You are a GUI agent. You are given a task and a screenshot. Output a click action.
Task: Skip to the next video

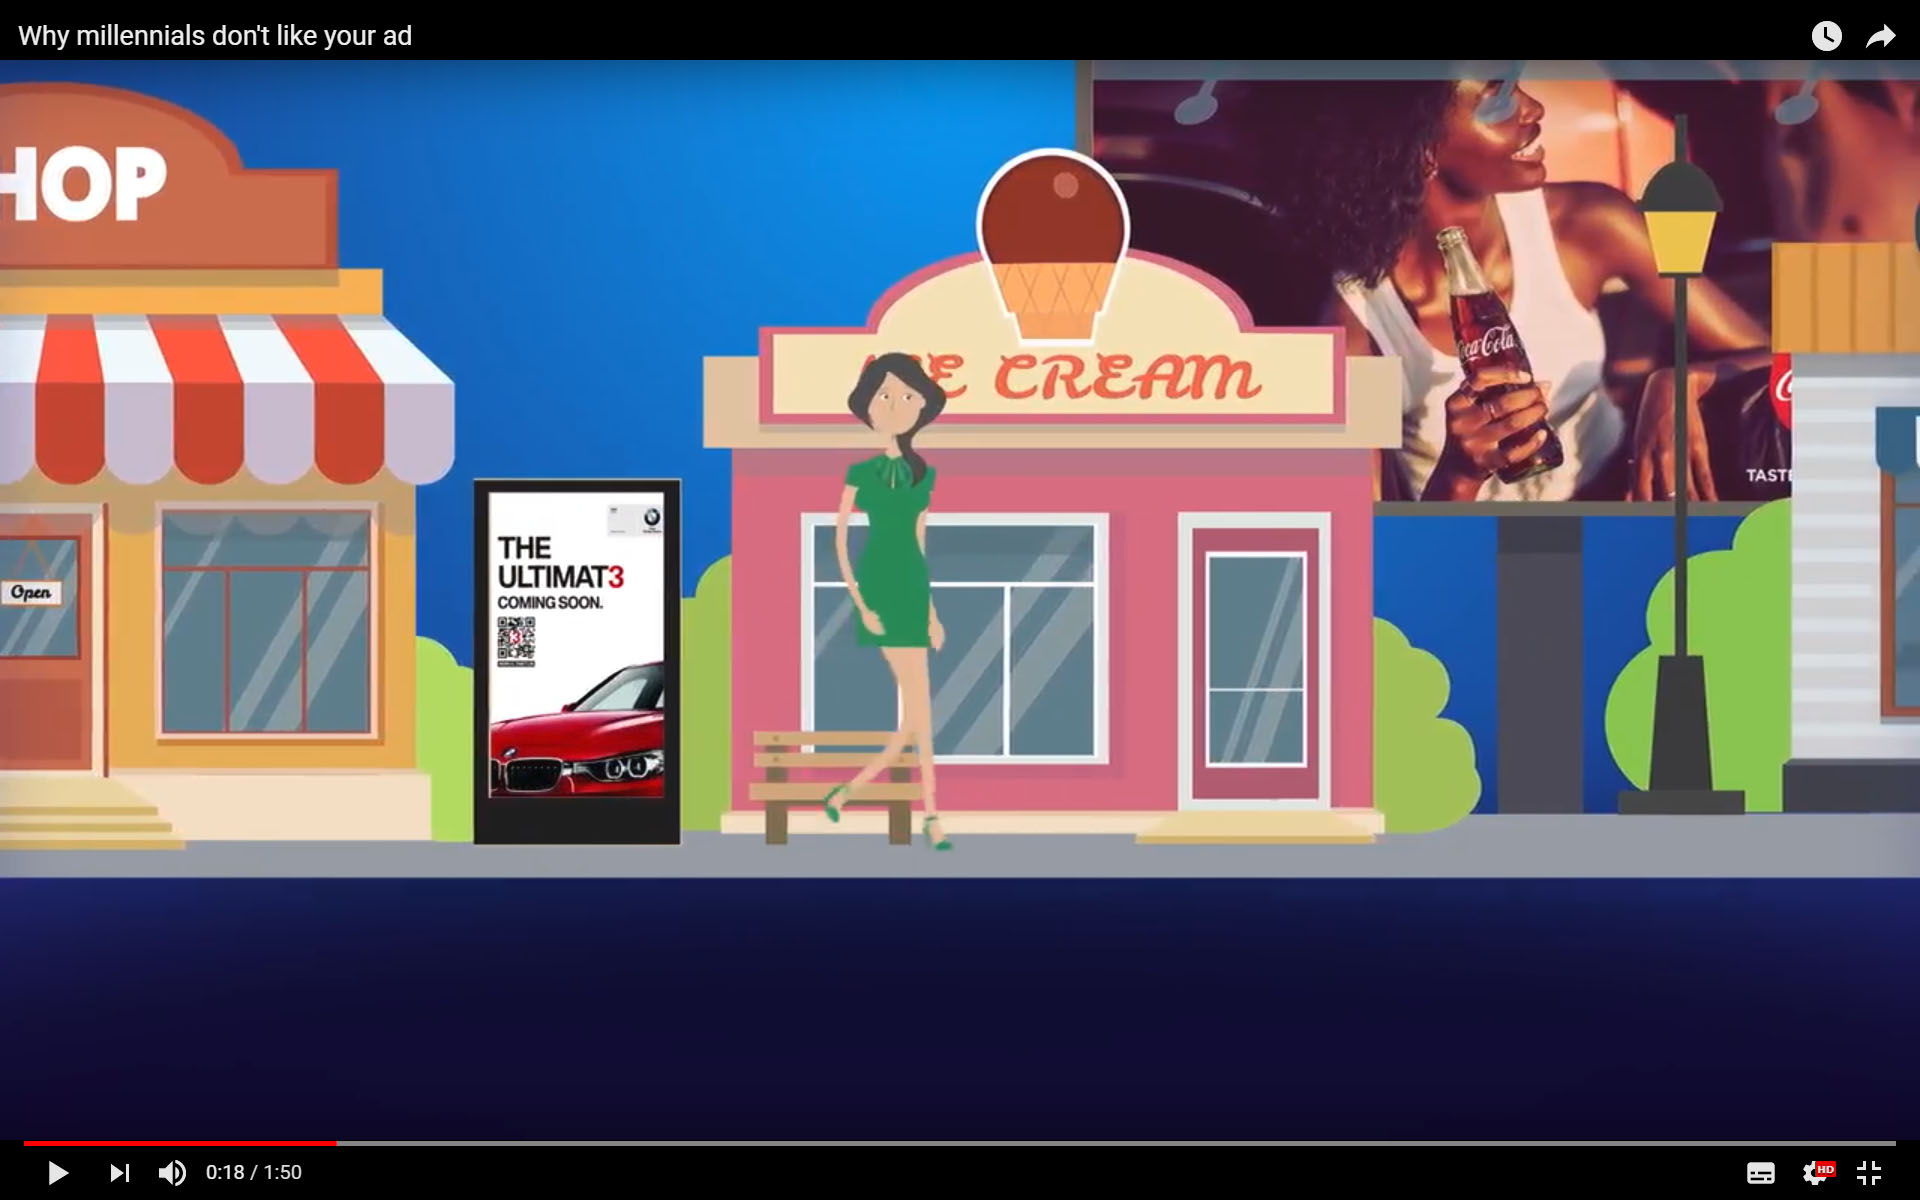click(x=119, y=1172)
